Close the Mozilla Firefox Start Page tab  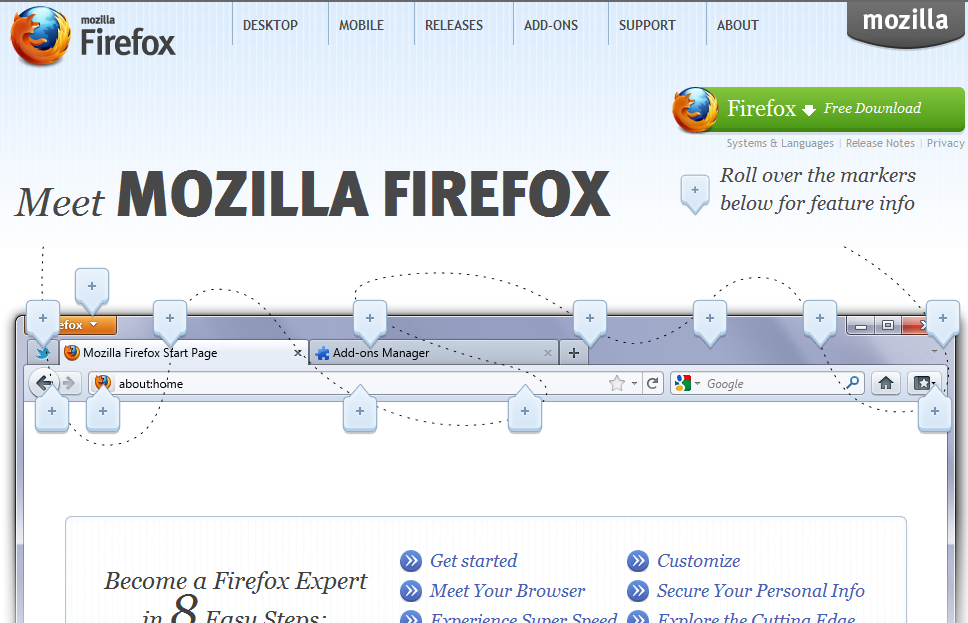tap(298, 353)
